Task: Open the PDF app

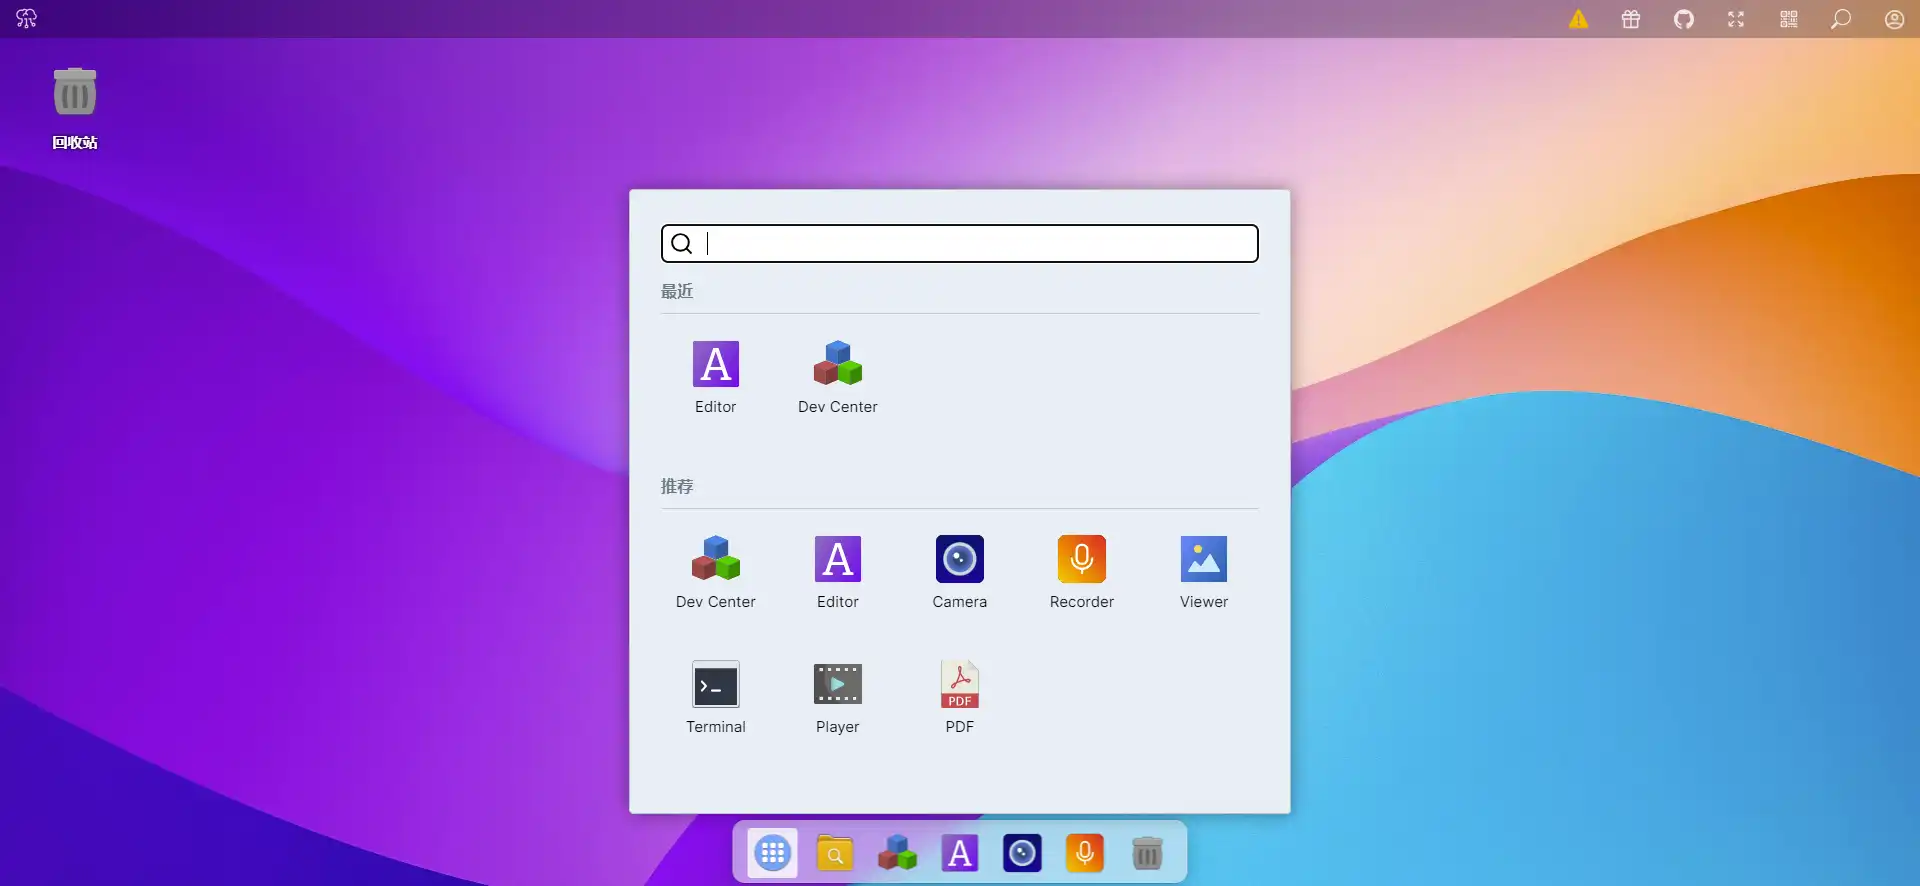Action: (959, 685)
